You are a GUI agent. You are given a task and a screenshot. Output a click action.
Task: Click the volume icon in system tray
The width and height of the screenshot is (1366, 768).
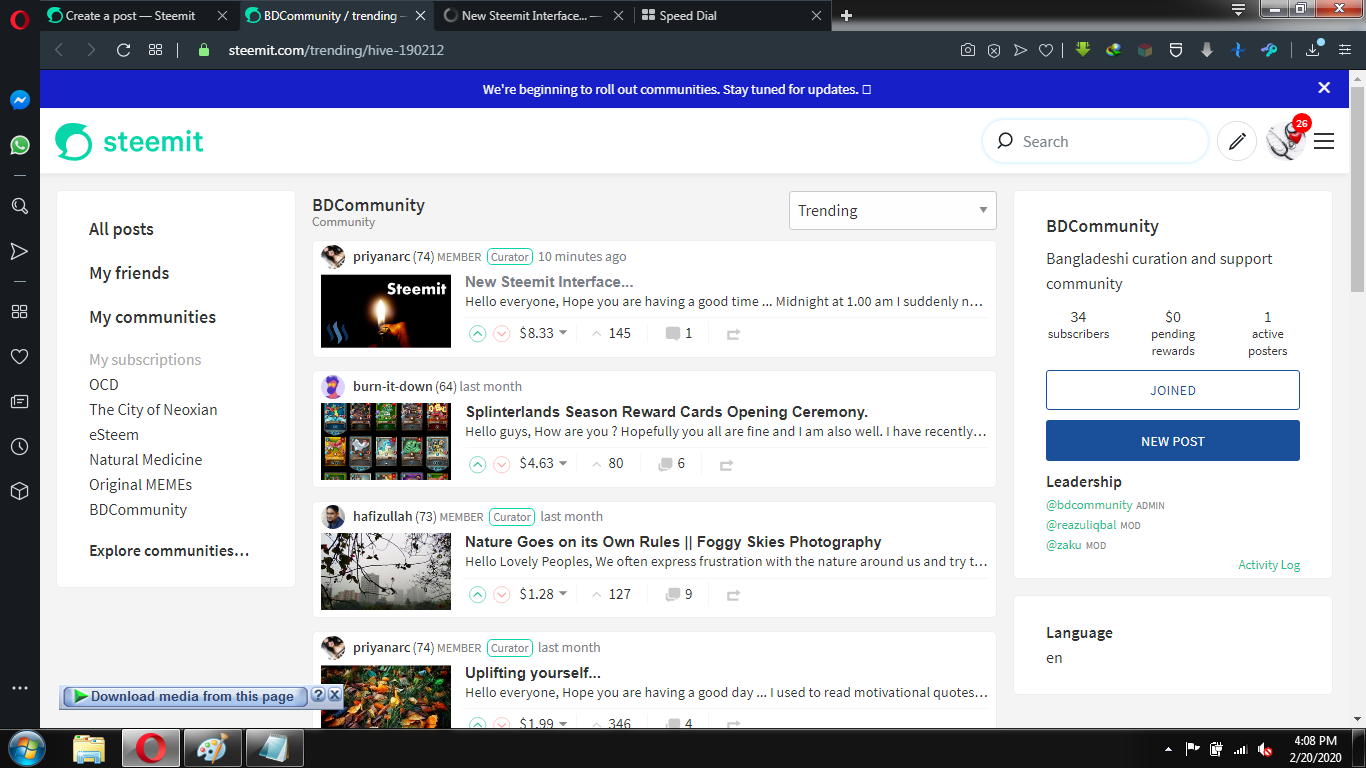click(1265, 748)
